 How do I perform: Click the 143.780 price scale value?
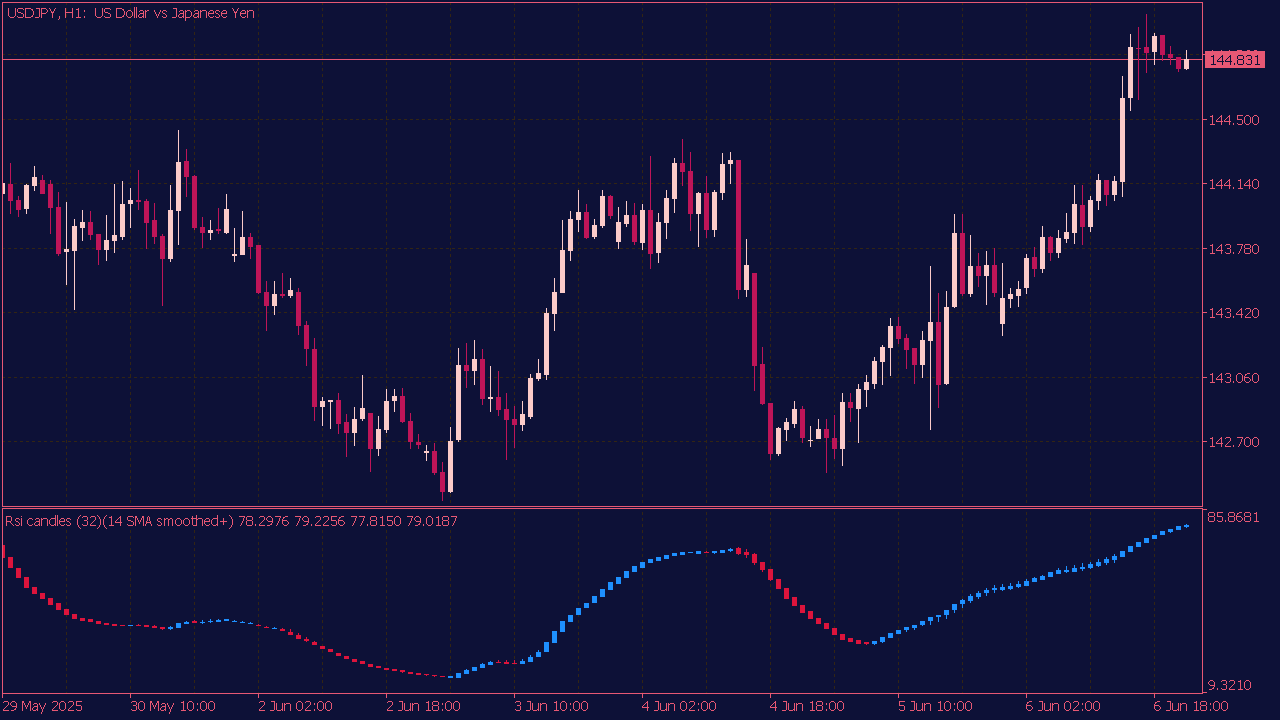pos(1234,249)
